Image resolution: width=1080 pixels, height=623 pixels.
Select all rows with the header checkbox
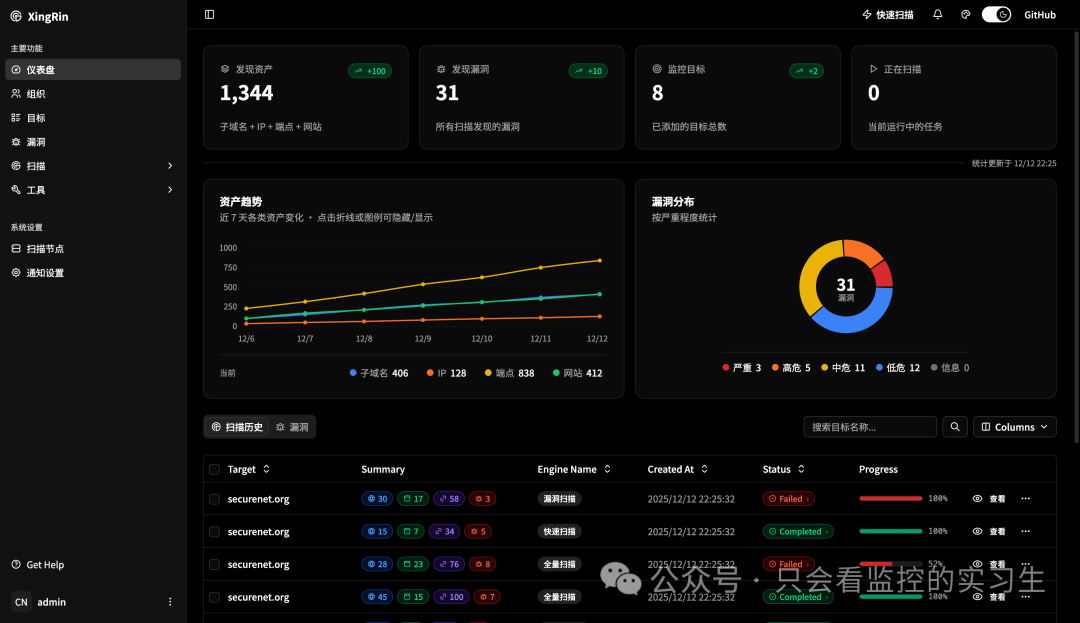coord(214,469)
